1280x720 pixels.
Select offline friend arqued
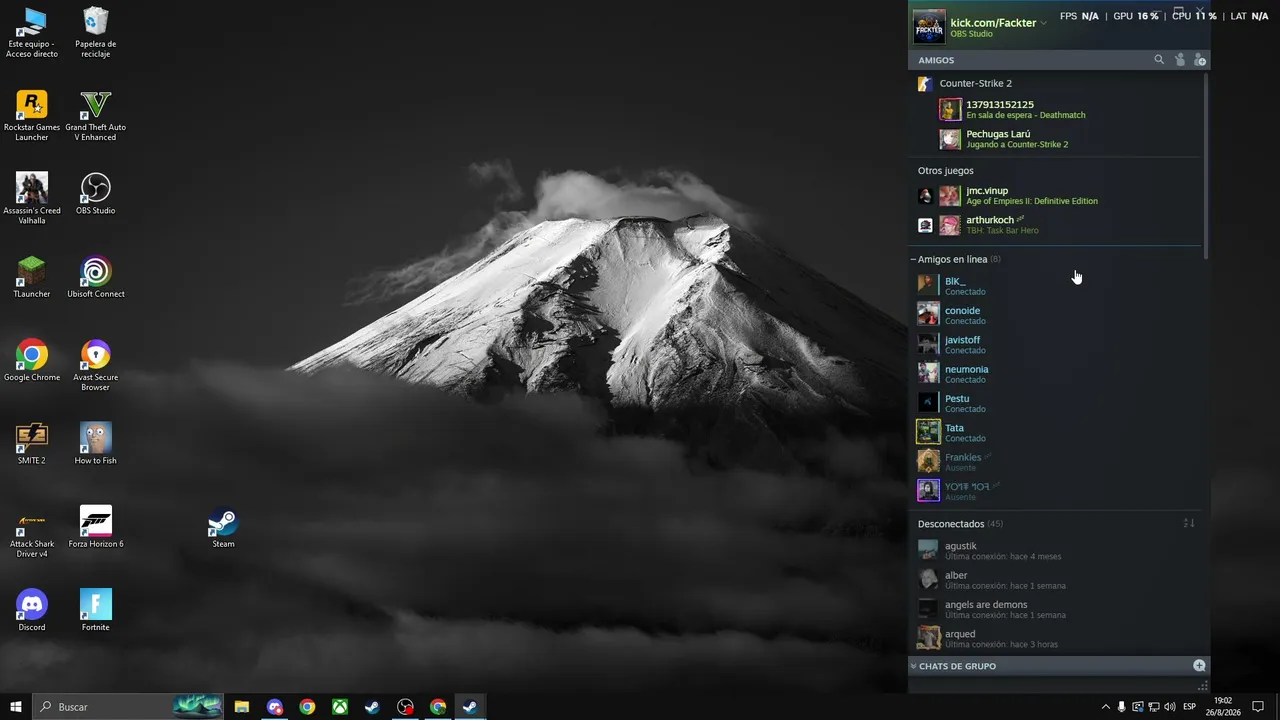pos(1057,638)
